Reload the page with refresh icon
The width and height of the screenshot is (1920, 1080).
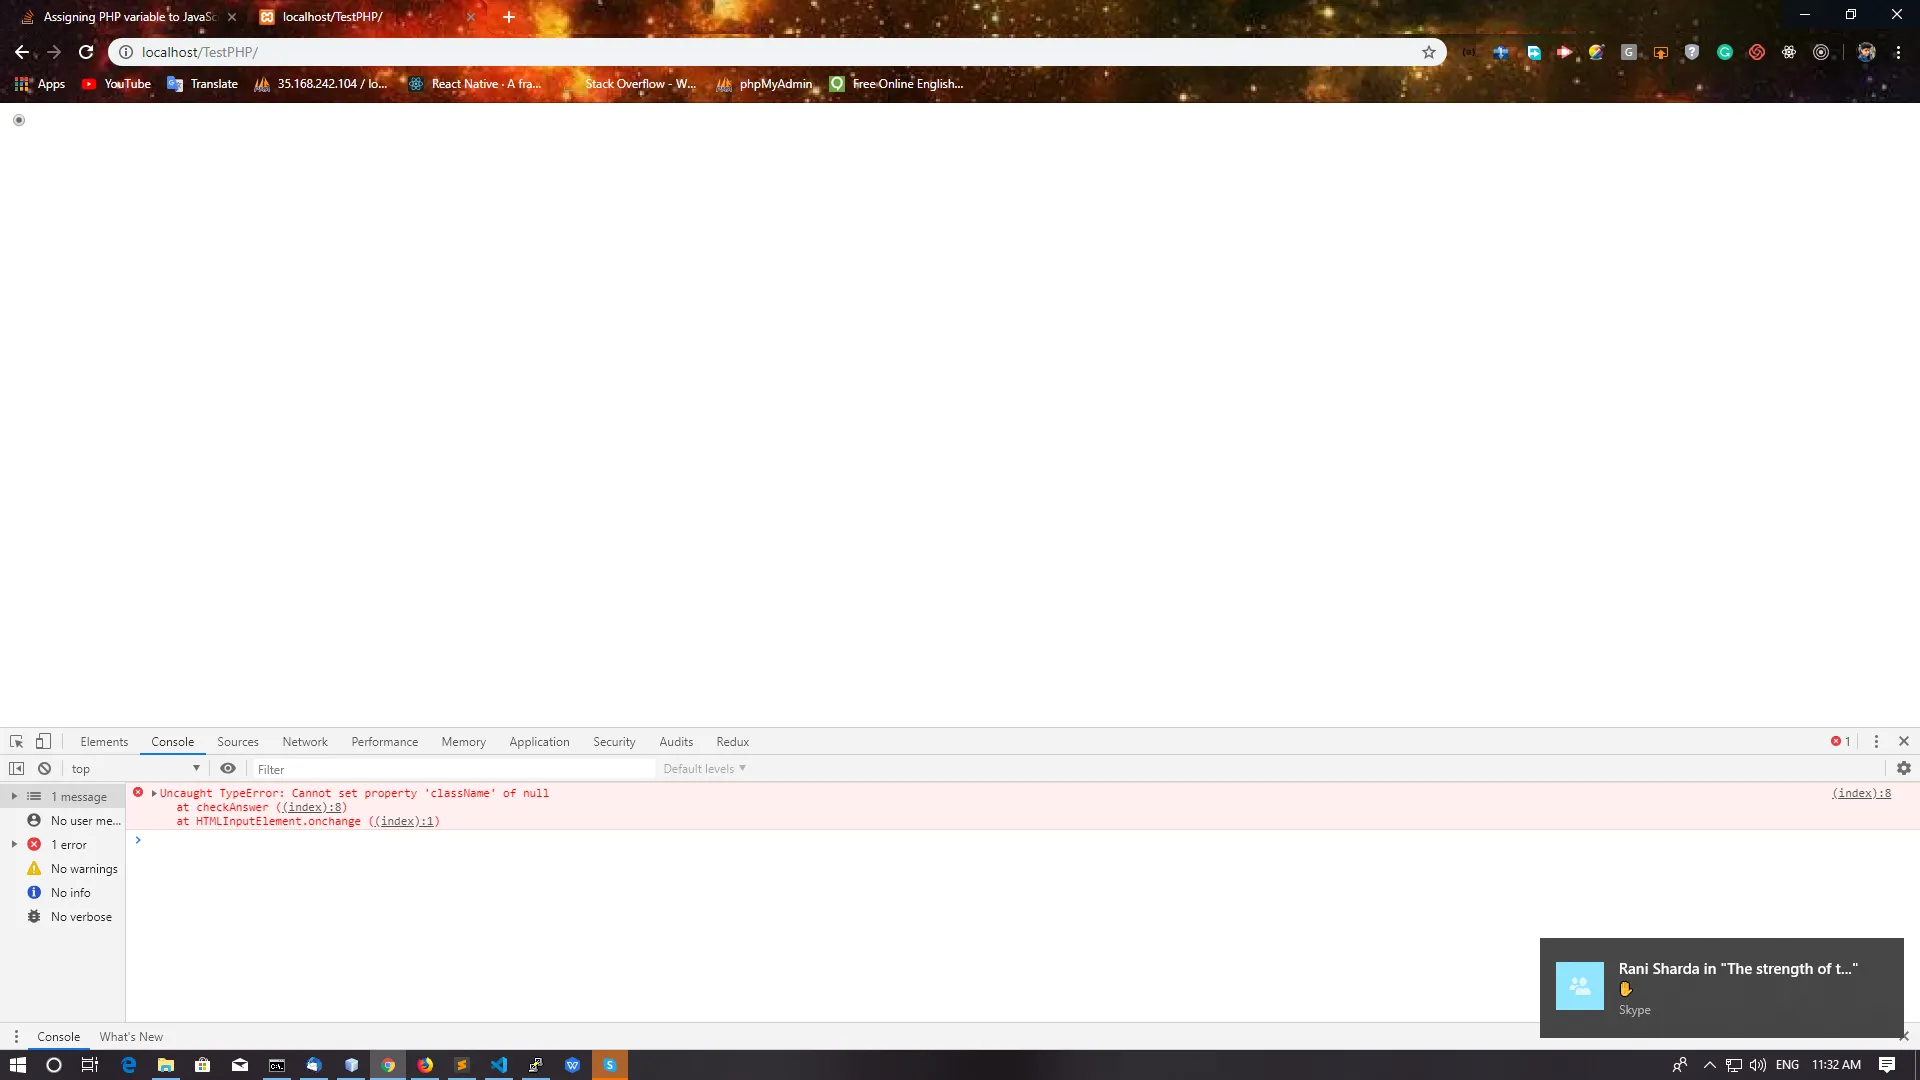pos(86,52)
